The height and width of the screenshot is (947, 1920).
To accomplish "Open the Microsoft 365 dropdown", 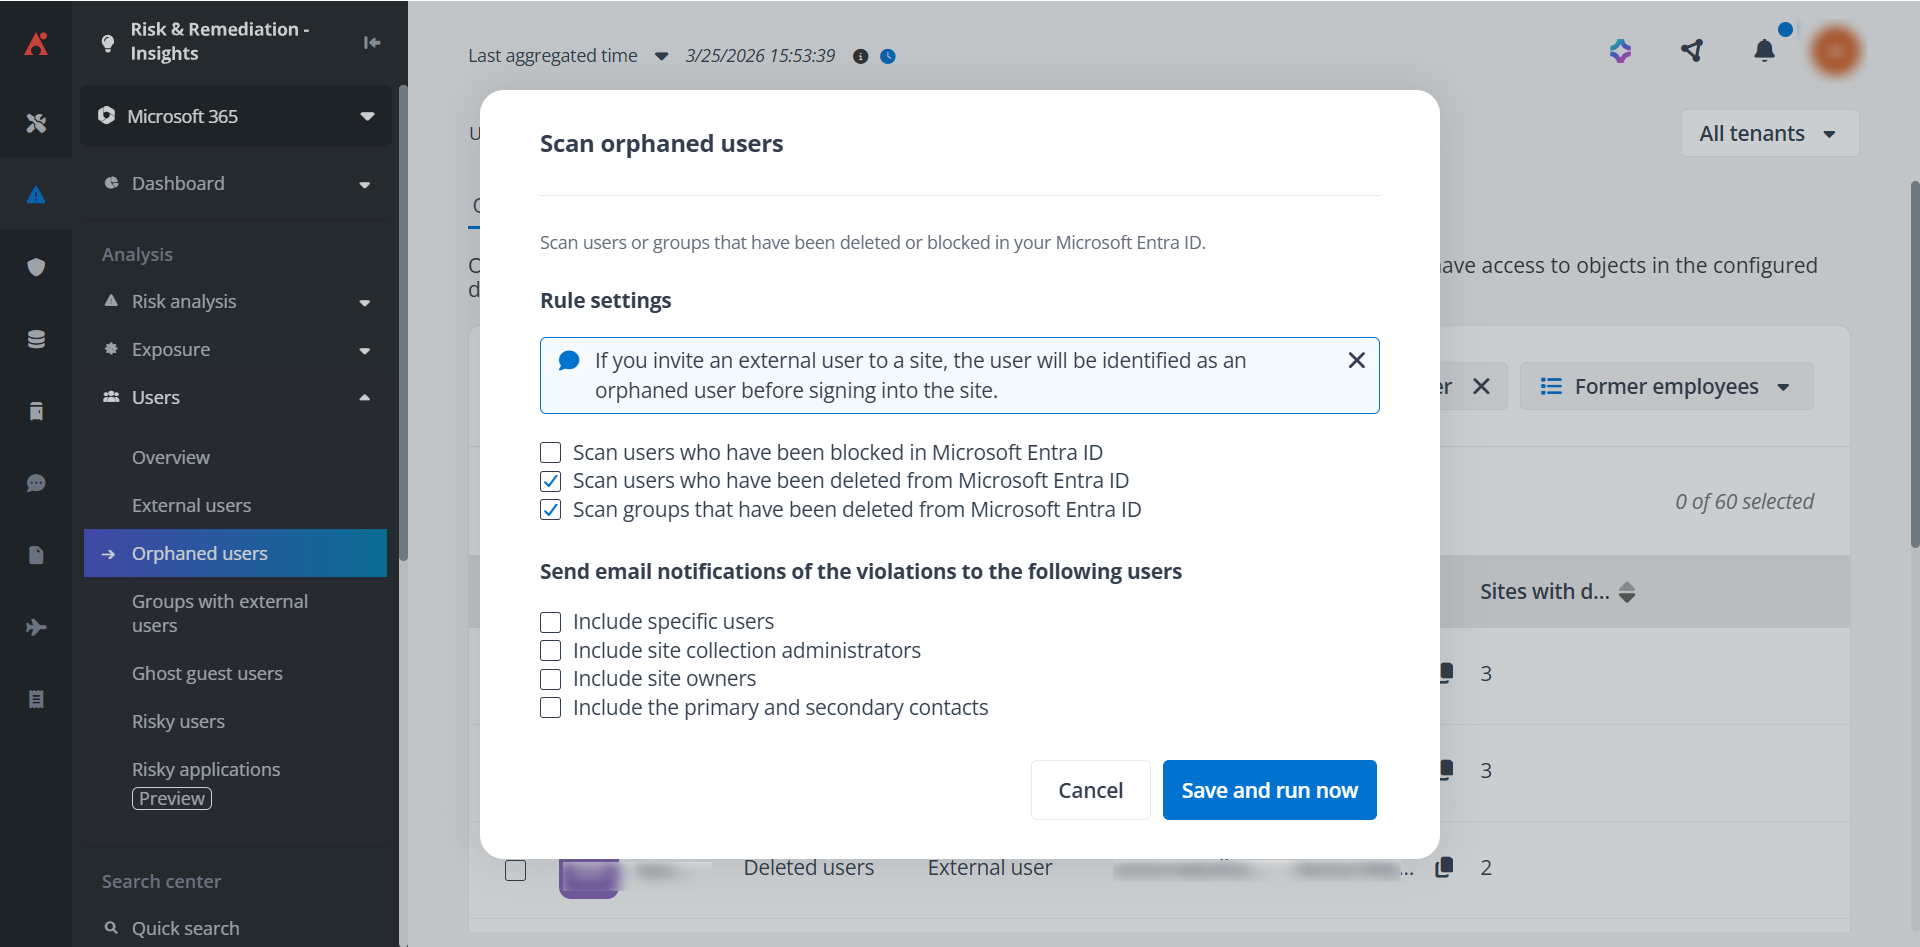I will [236, 116].
